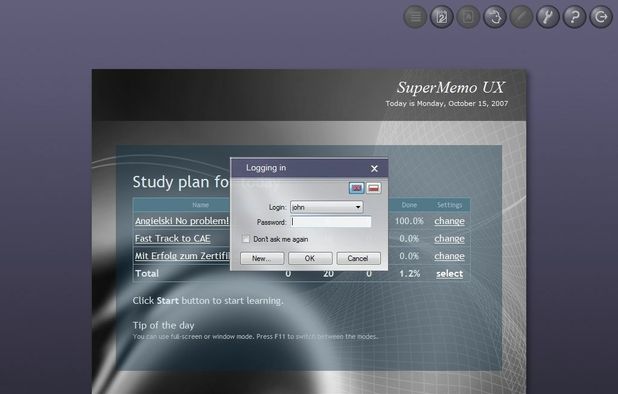The width and height of the screenshot is (618, 394).
Task: Open help with the question mark icon
Action: pyautogui.click(x=574, y=17)
